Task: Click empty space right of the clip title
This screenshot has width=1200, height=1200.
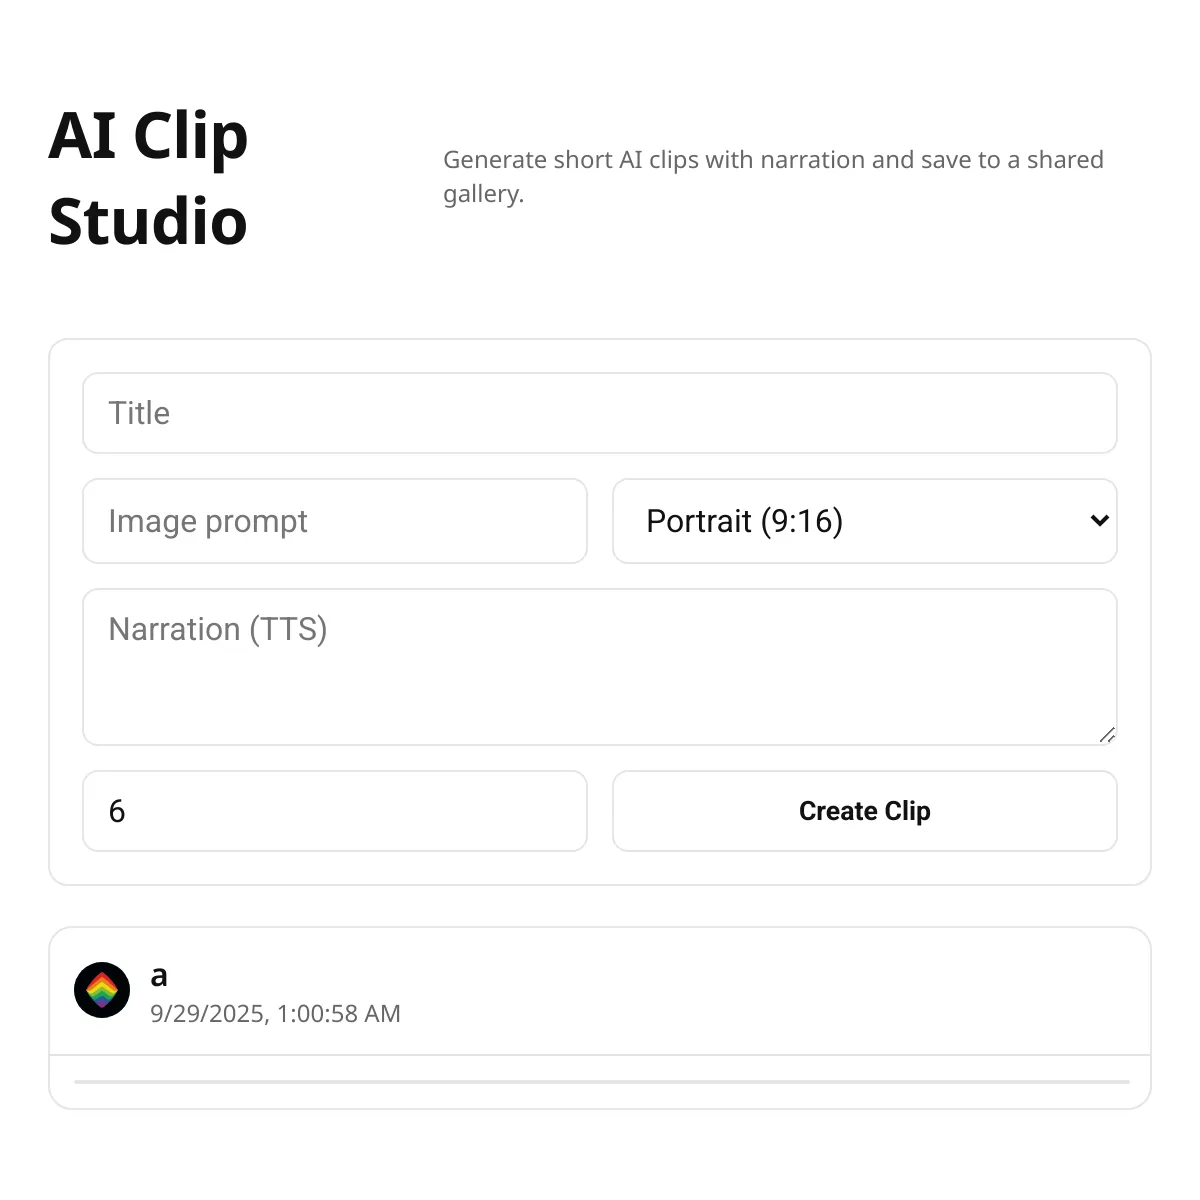Action: tap(700, 976)
